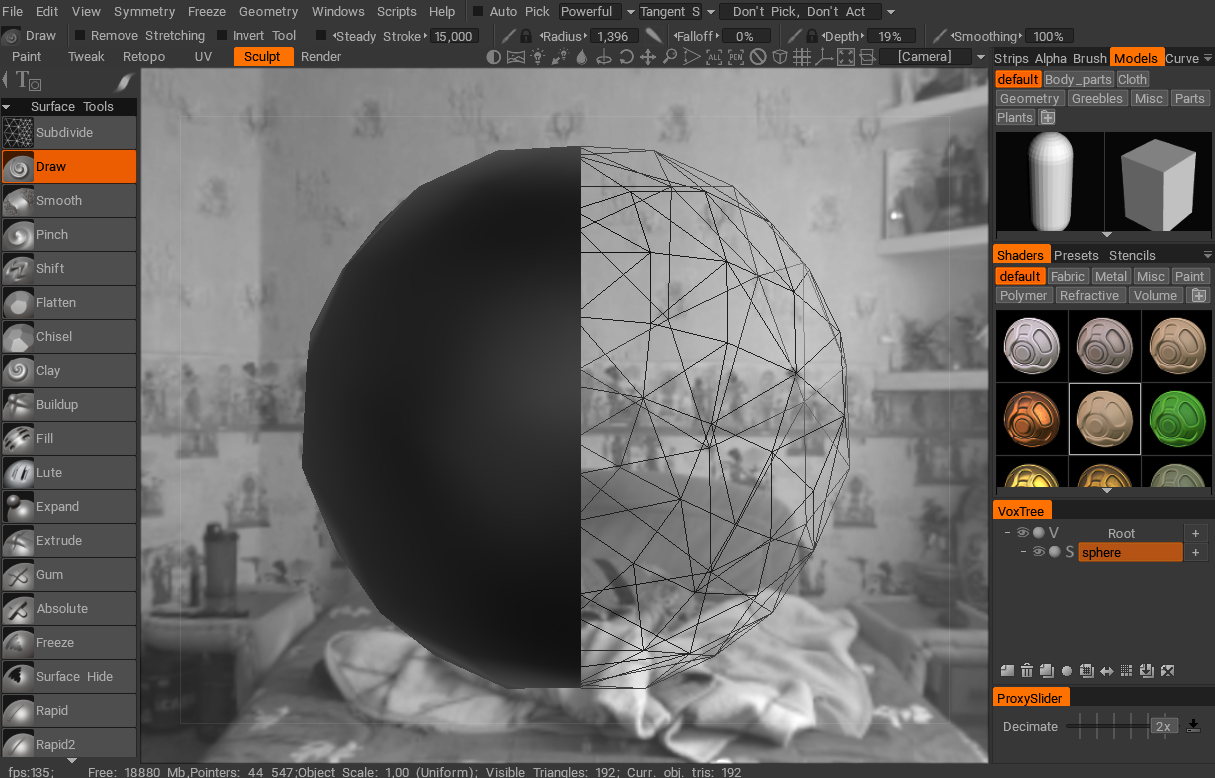Switch to the Retopo room tab
The width and height of the screenshot is (1215, 778).
tap(144, 57)
